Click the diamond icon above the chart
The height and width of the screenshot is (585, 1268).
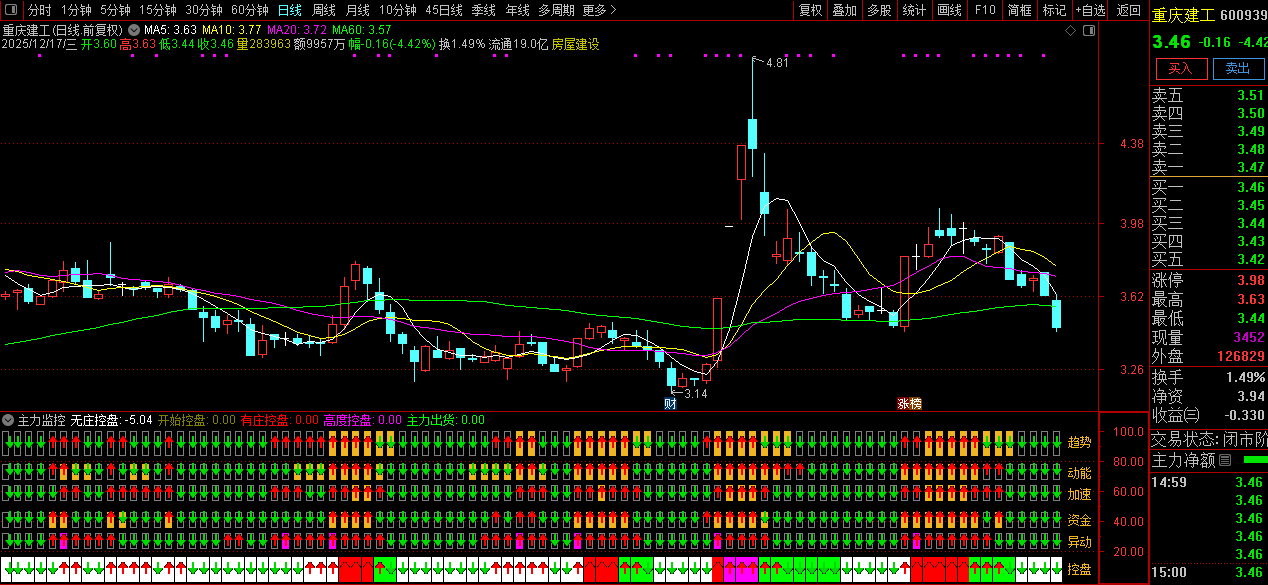1070,31
